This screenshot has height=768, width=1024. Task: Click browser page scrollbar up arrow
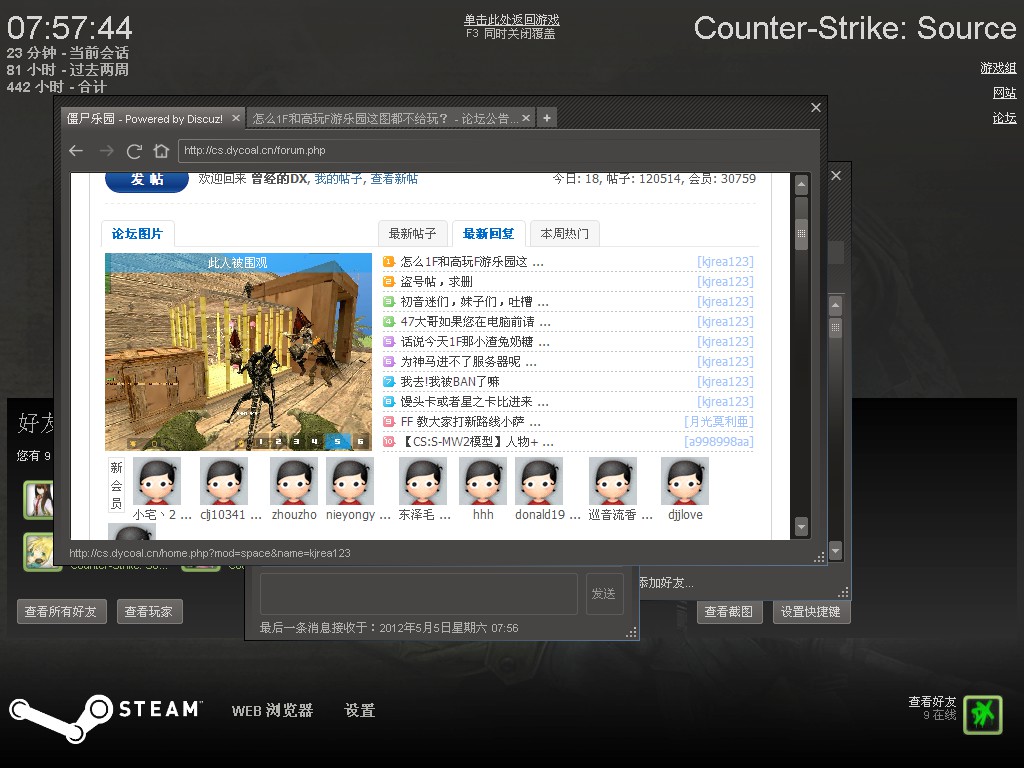click(x=801, y=185)
